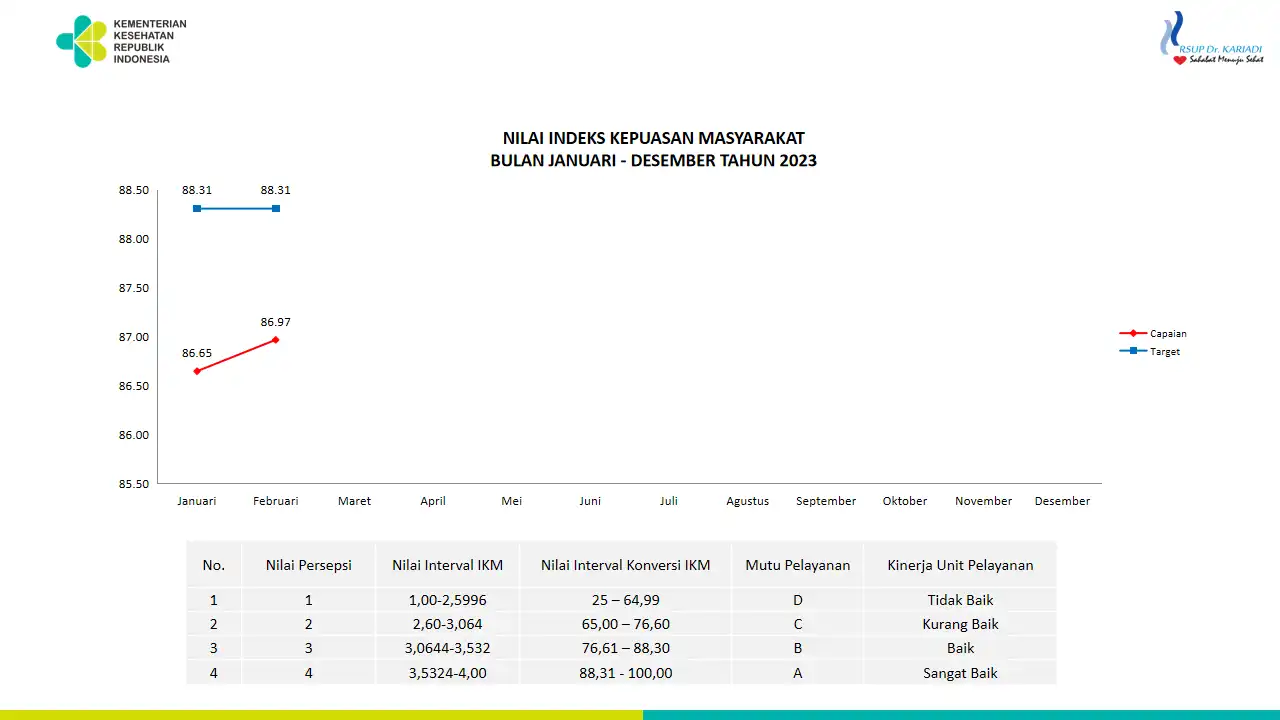Click the Nilai Interval Konversi IKM header
Viewport: 1280px width, 720px height.
tap(626, 565)
